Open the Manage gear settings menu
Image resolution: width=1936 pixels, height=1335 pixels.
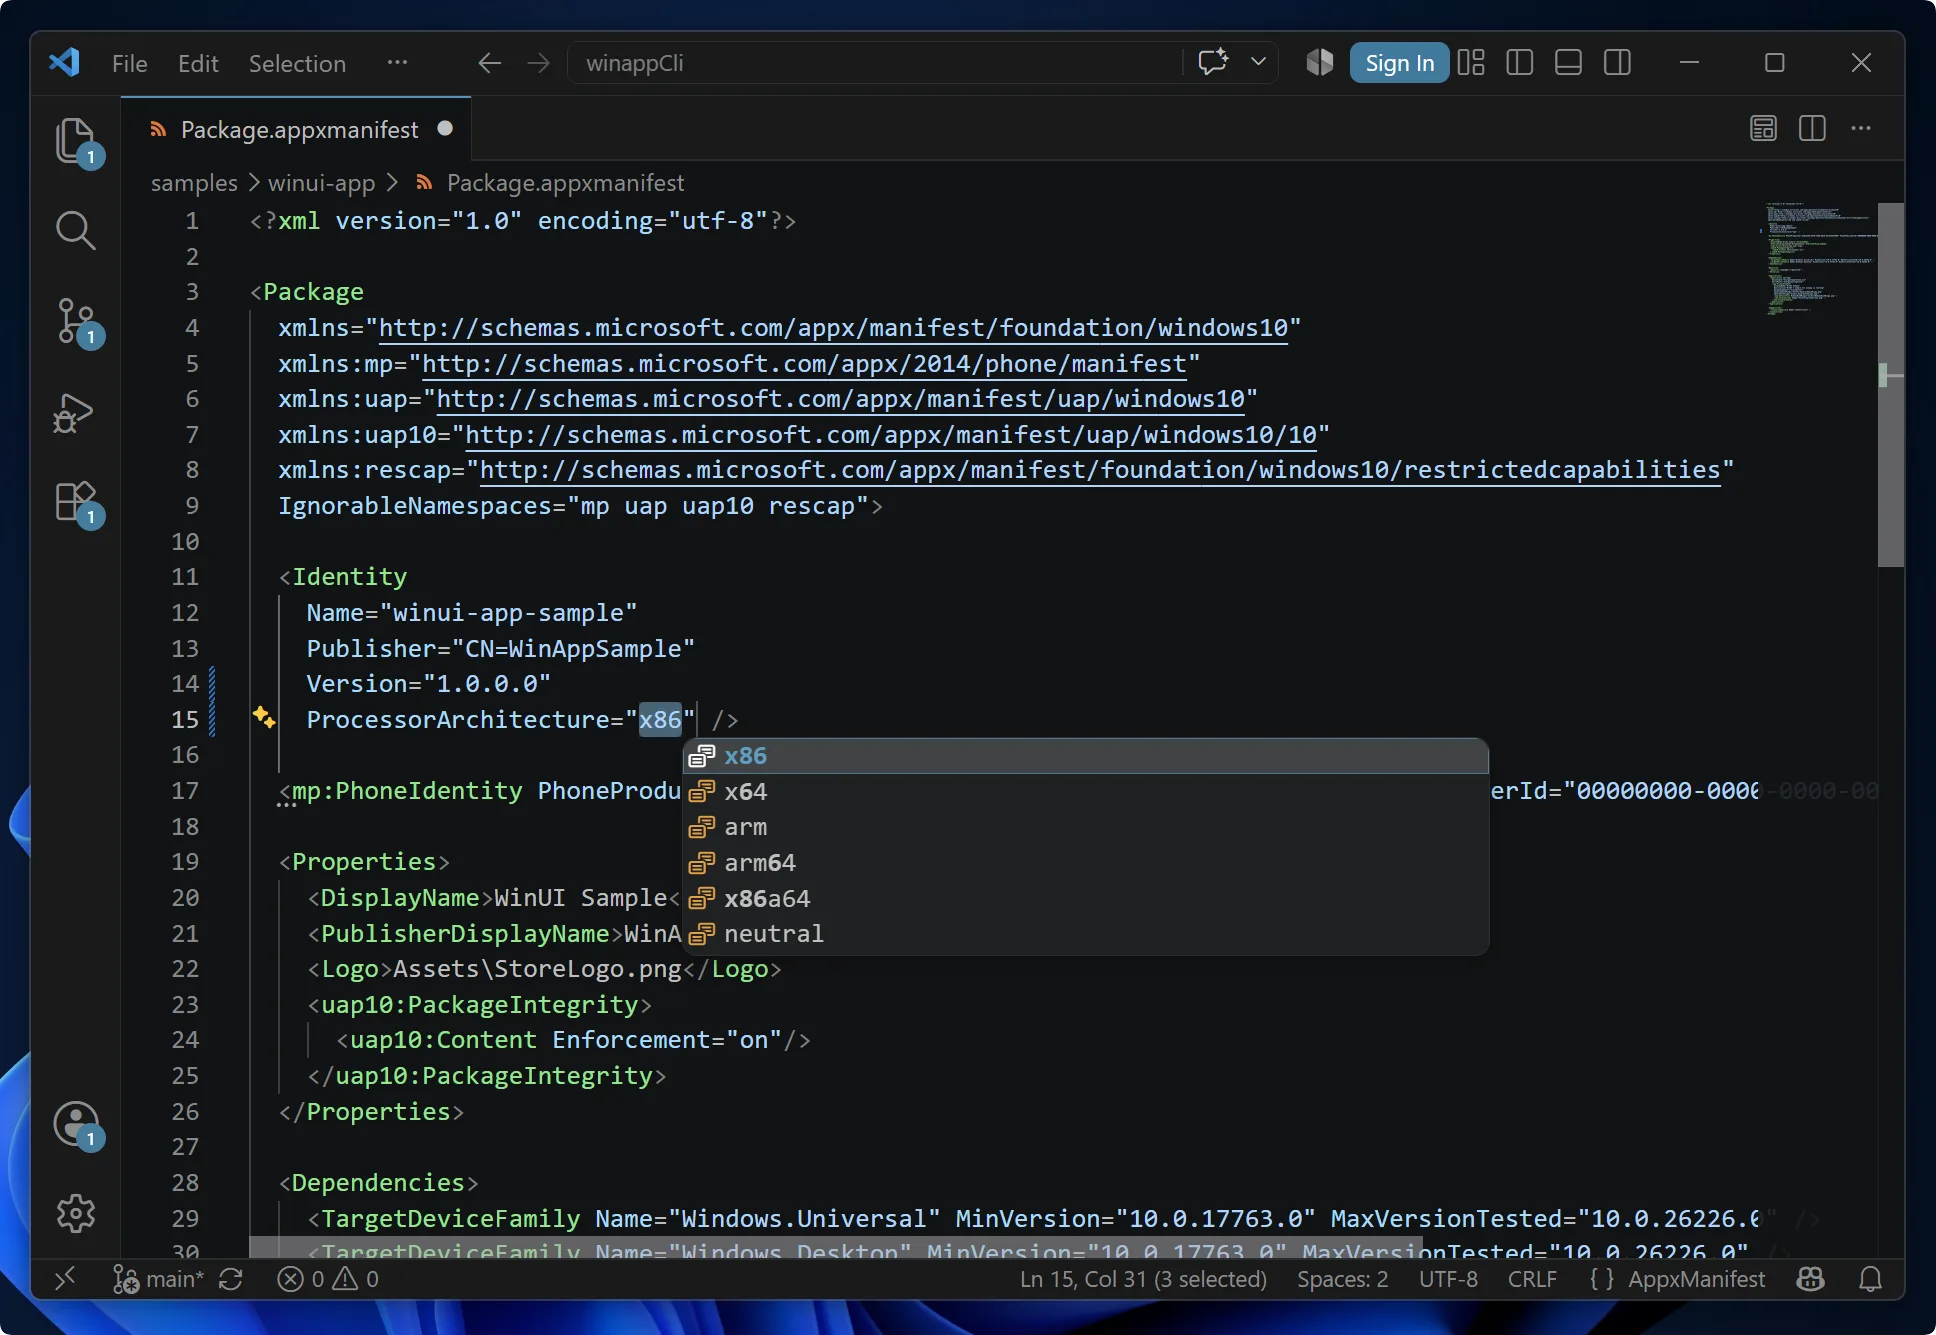click(76, 1213)
